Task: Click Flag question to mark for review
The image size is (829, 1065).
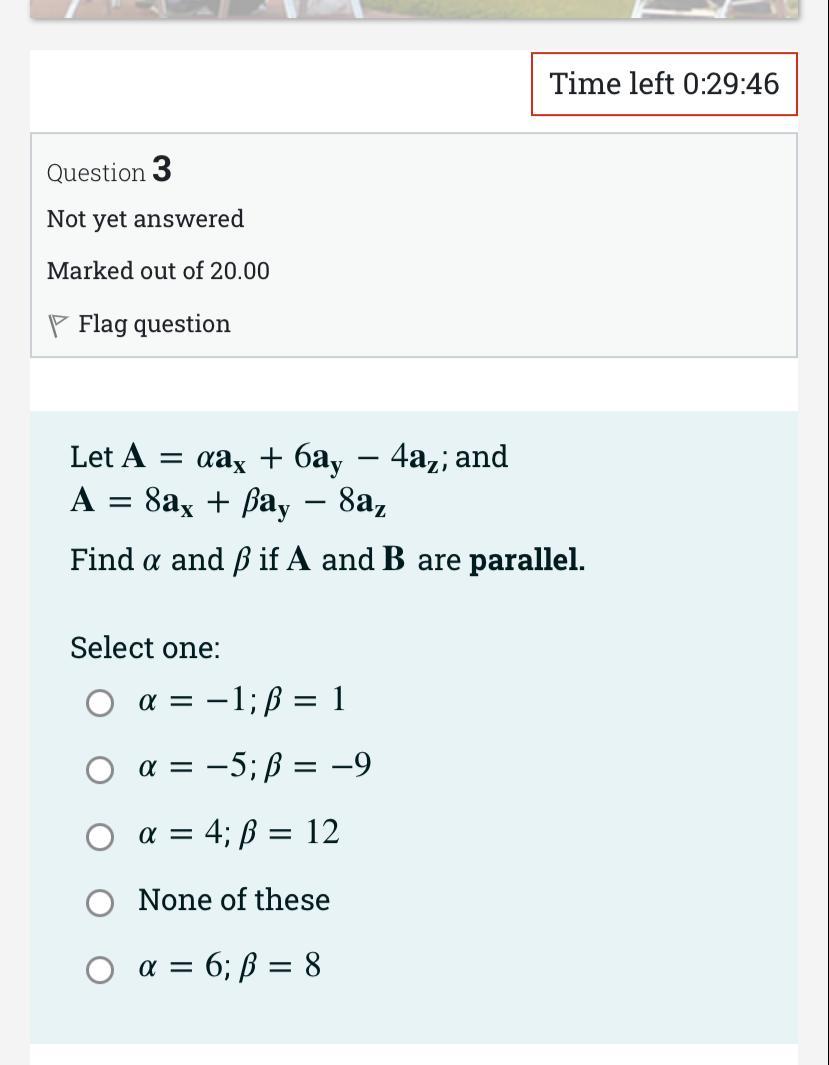Action: point(154,323)
